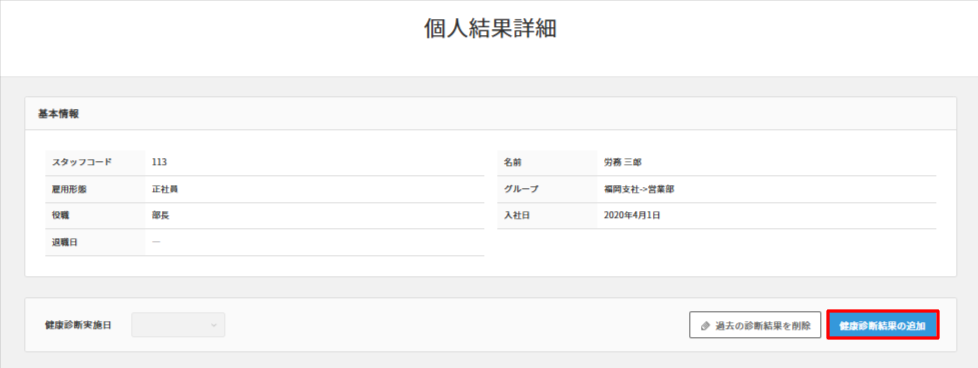Click the スタッフコード label
Screen dimensions: 978x368
coord(83,162)
